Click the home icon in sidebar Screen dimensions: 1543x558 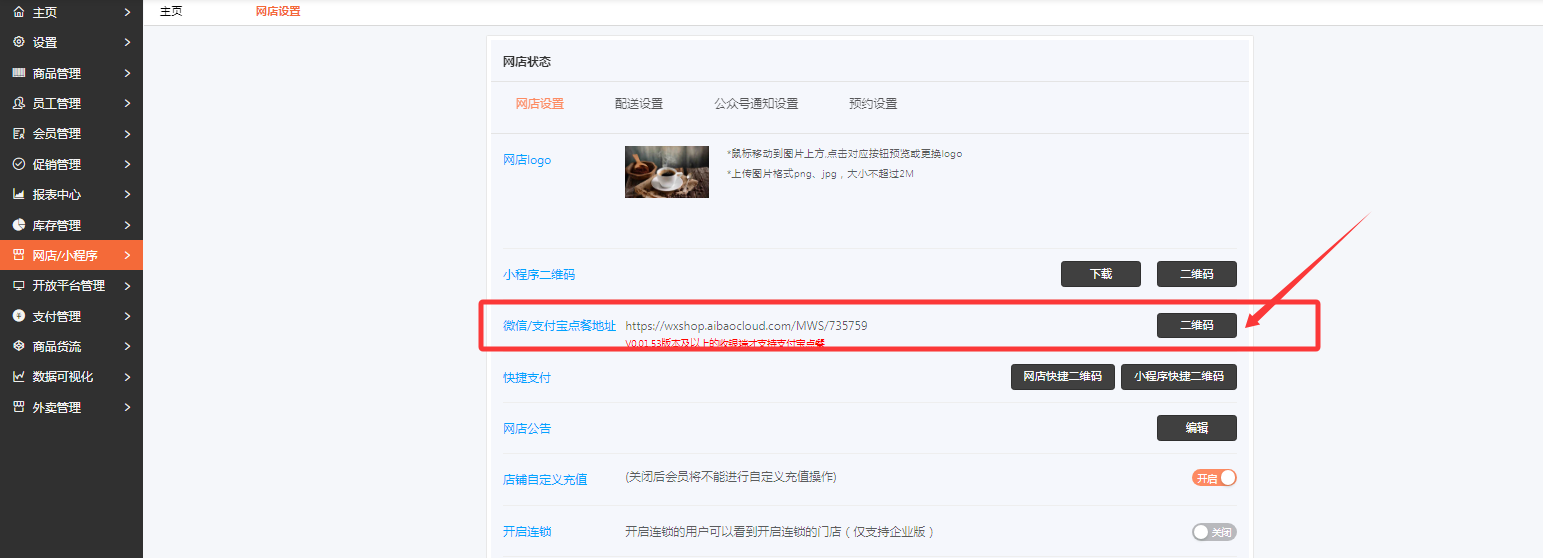18,12
